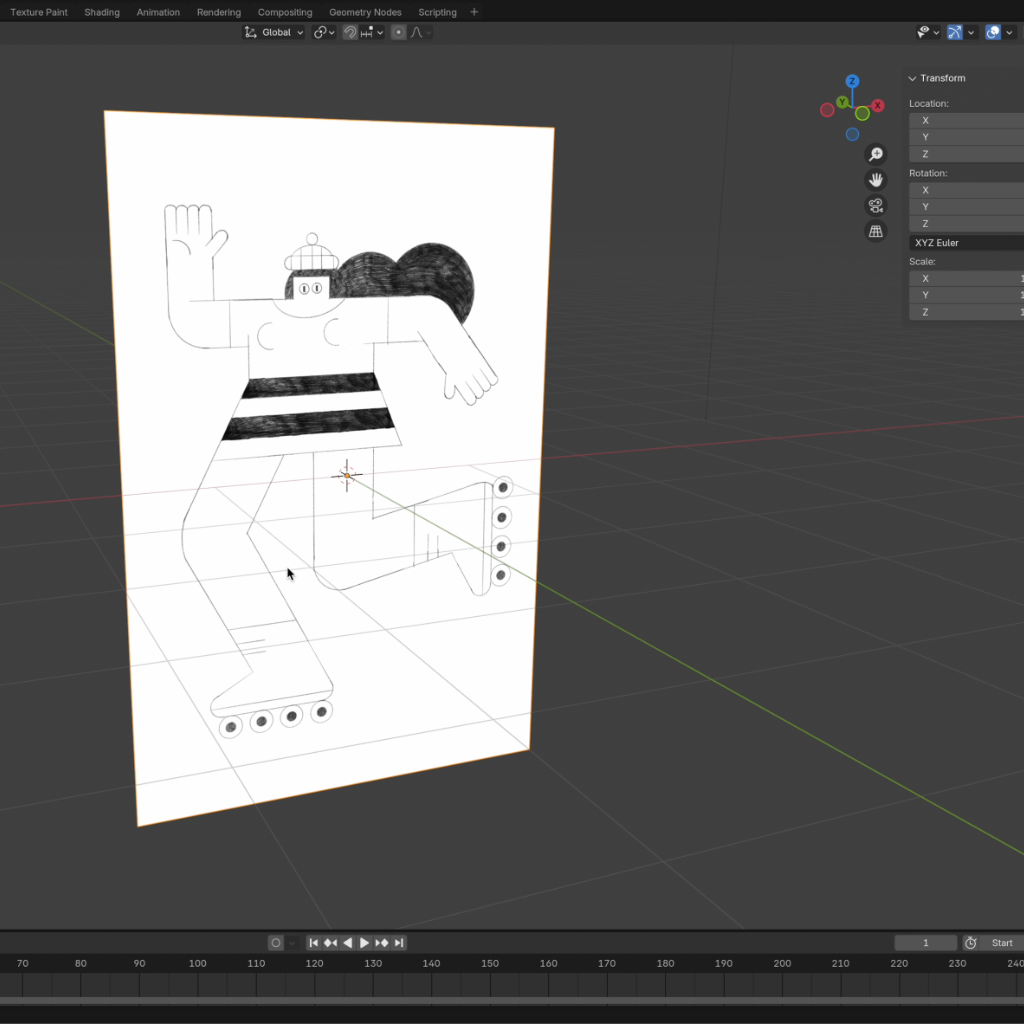Open the Global transform orientation dropdown
The width and height of the screenshot is (1024, 1024).
(274, 32)
